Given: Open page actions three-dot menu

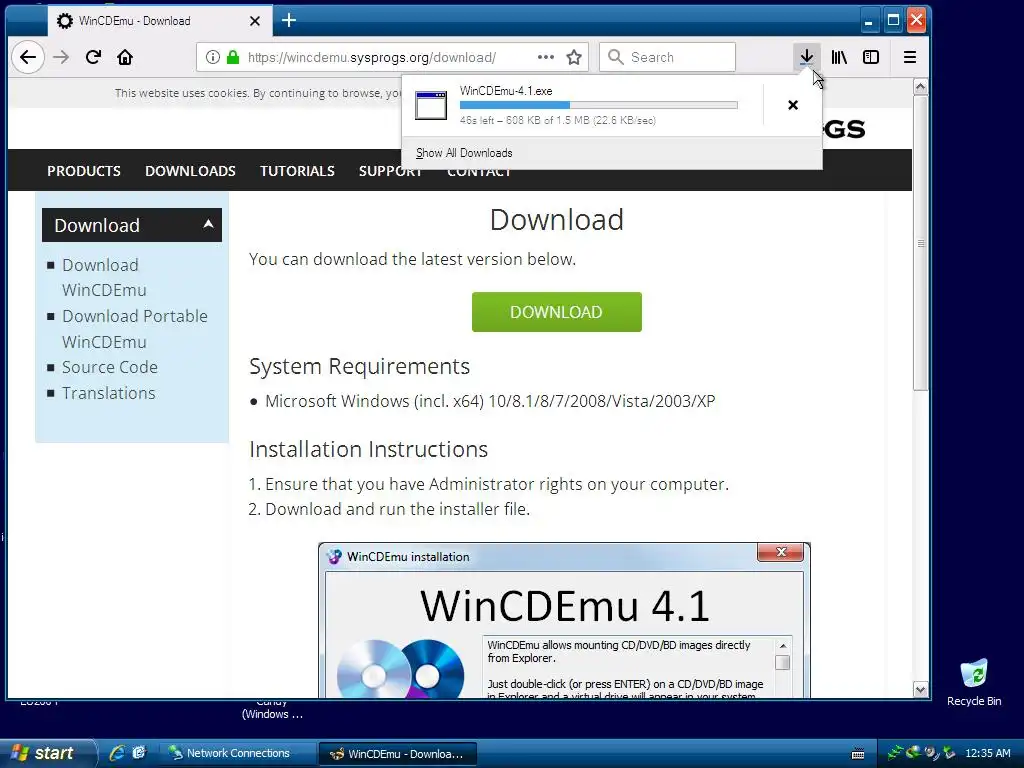Looking at the screenshot, I should 546,57.
